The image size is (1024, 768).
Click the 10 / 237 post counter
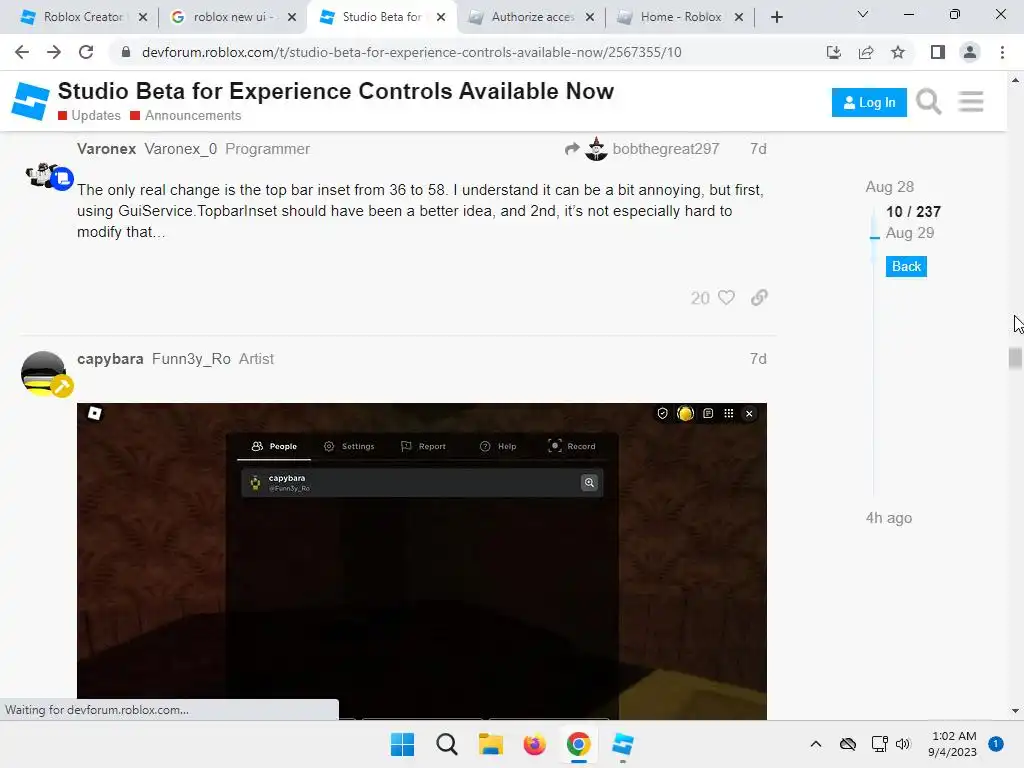point(913,212)
